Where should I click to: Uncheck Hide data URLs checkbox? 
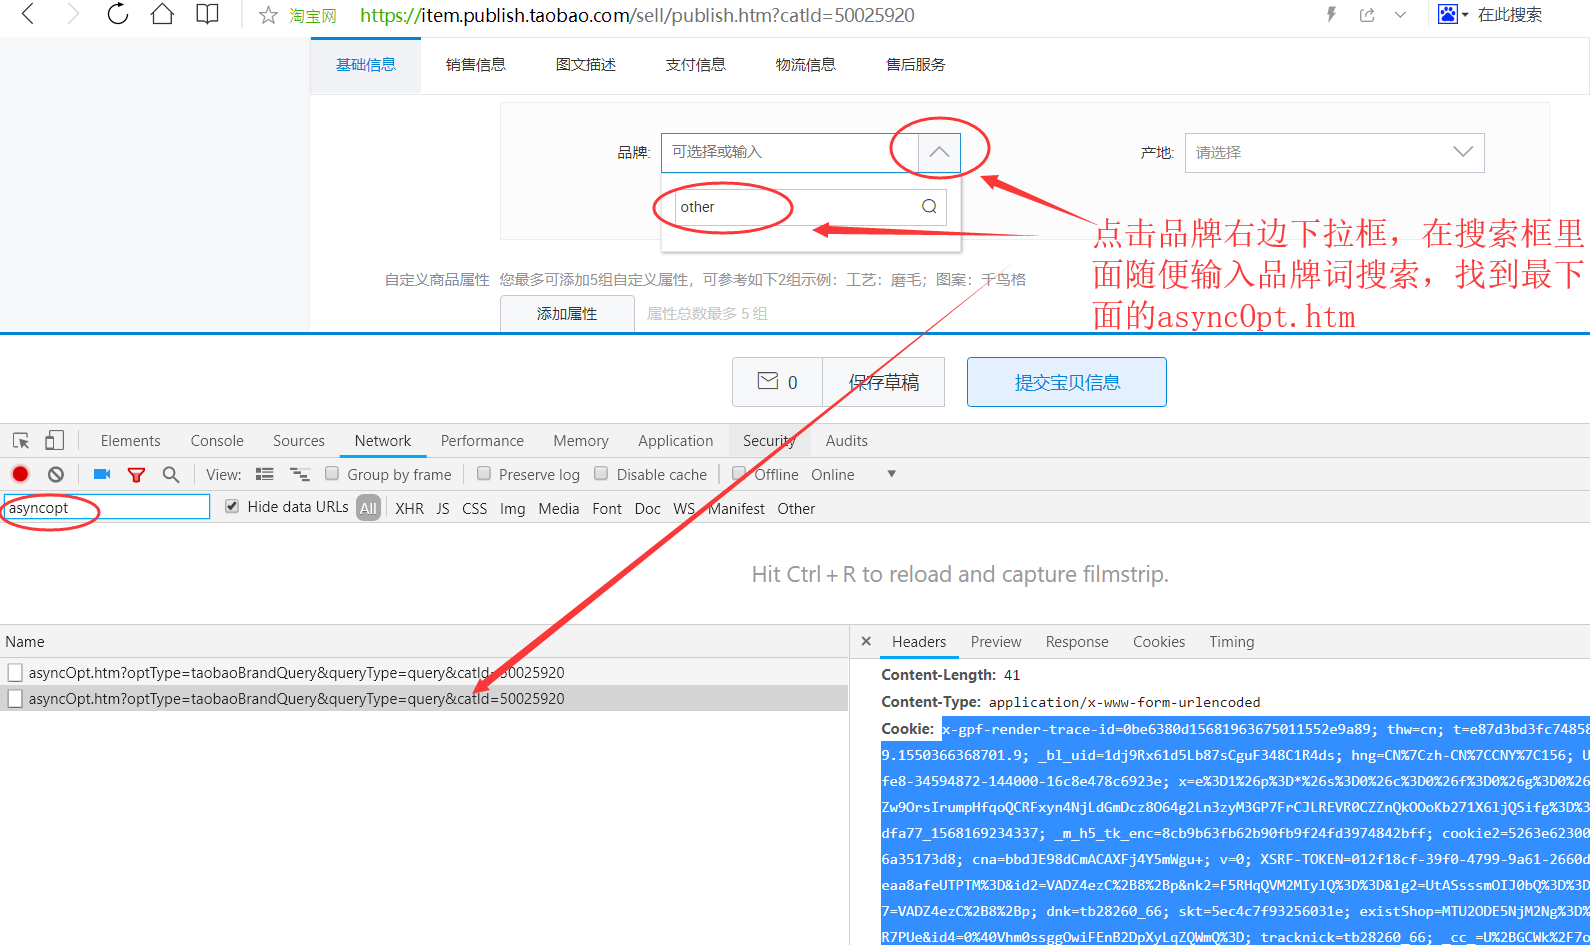(x=232, y=507)
